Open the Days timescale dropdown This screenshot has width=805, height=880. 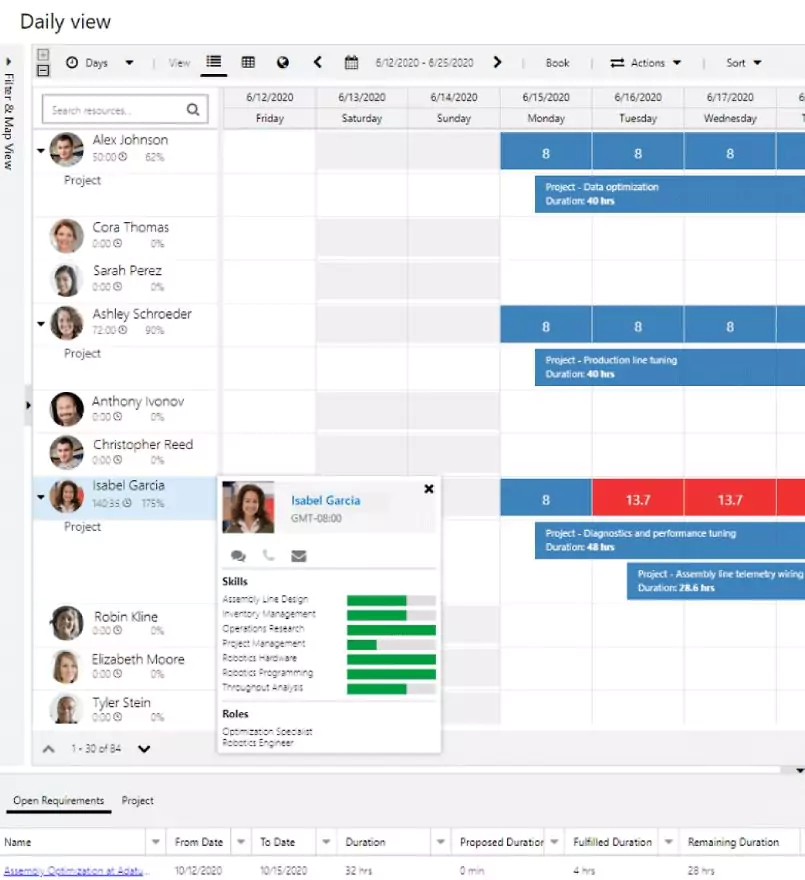(x=99, y=63)
